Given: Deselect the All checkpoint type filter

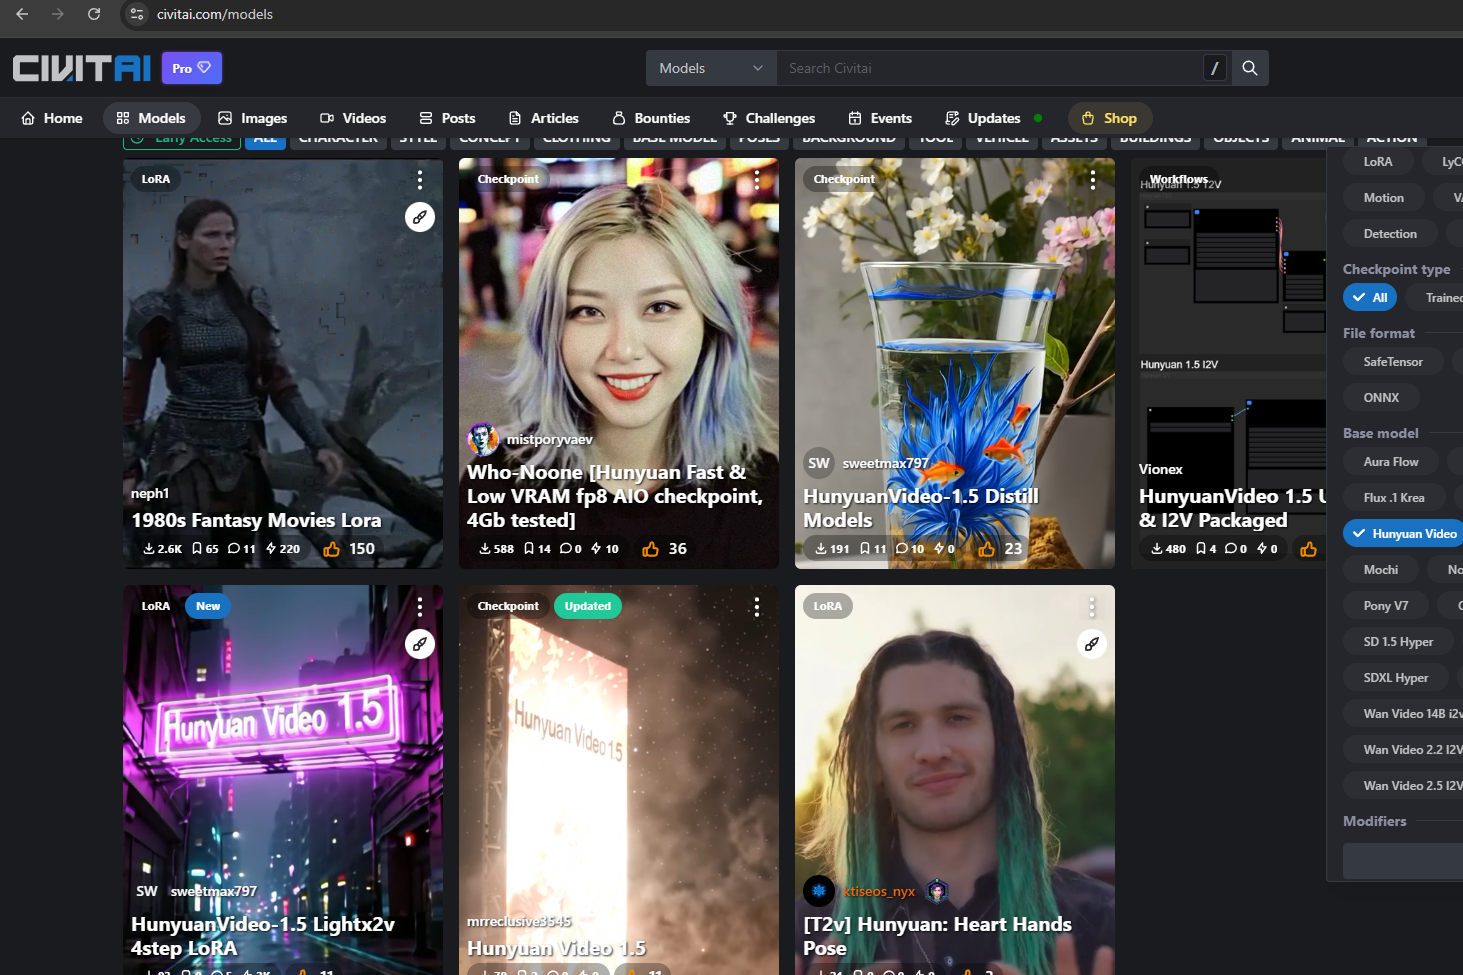Looking at the screenshot, I should click(1370, 298).
